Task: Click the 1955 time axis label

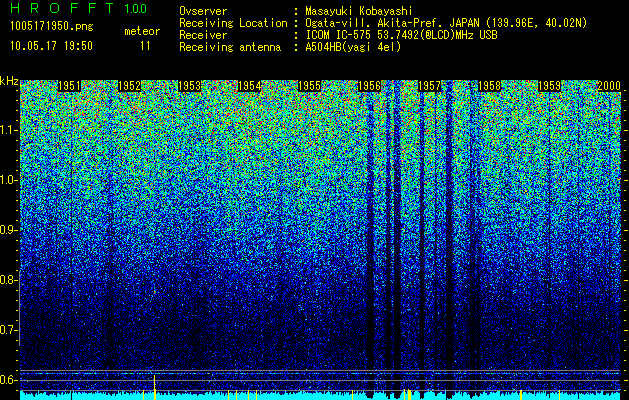Action: pos(310,86)
